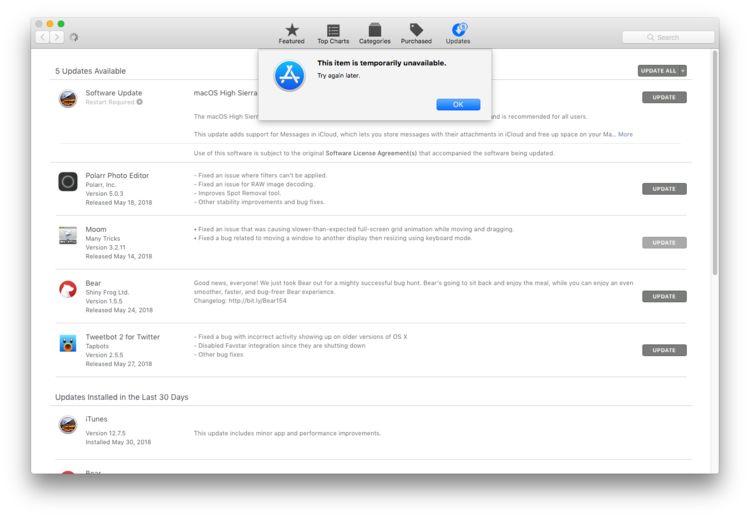
Task: Open the Update All dropdown arrow
Action: click(683, 71)
